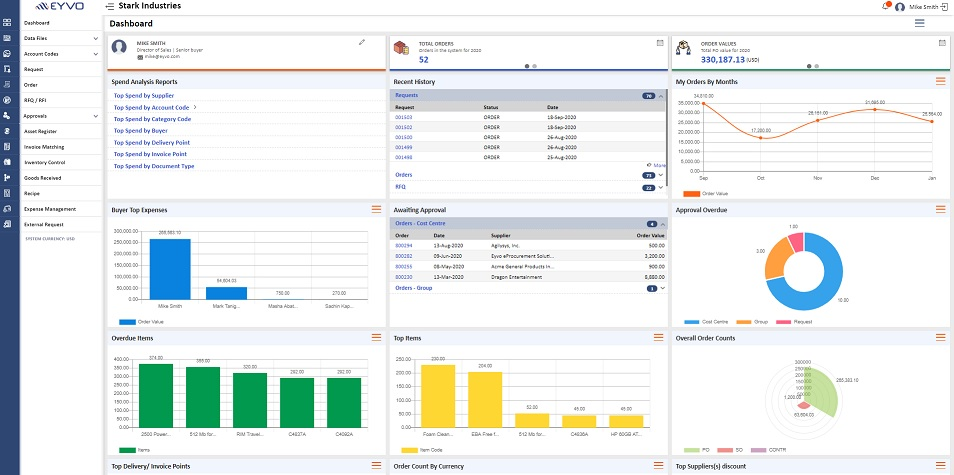Viewport: 954px width, 475px height.
Task: Click the notification bell icon
Action: pyautogui.click(x=885, y=7)
